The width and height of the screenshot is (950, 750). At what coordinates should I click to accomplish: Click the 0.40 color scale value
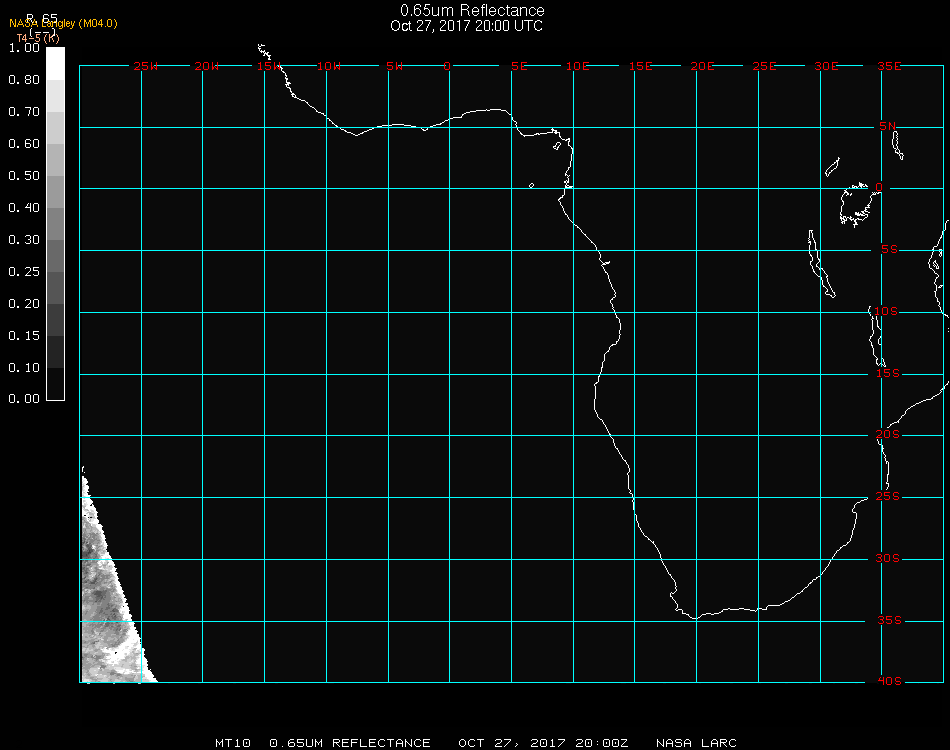24,208
